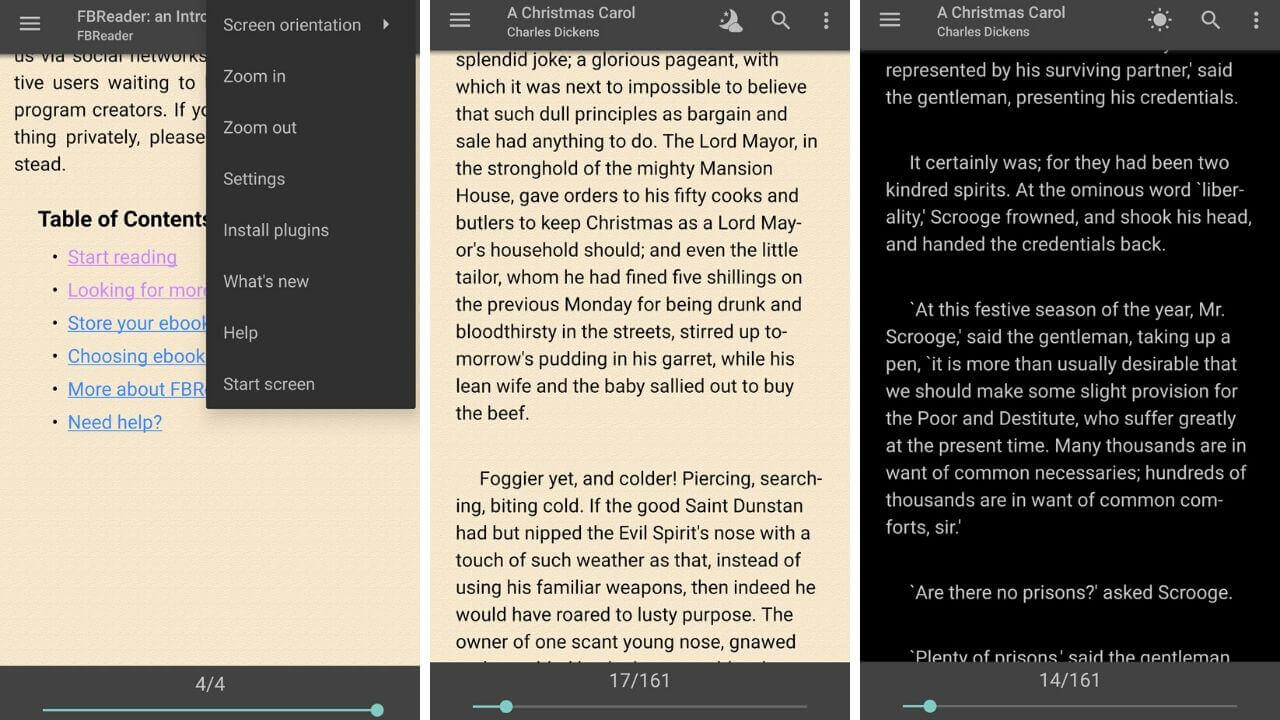
Task: Select Screen orientation menu entry
Action: pyautogui.click(x=311, y=25)
